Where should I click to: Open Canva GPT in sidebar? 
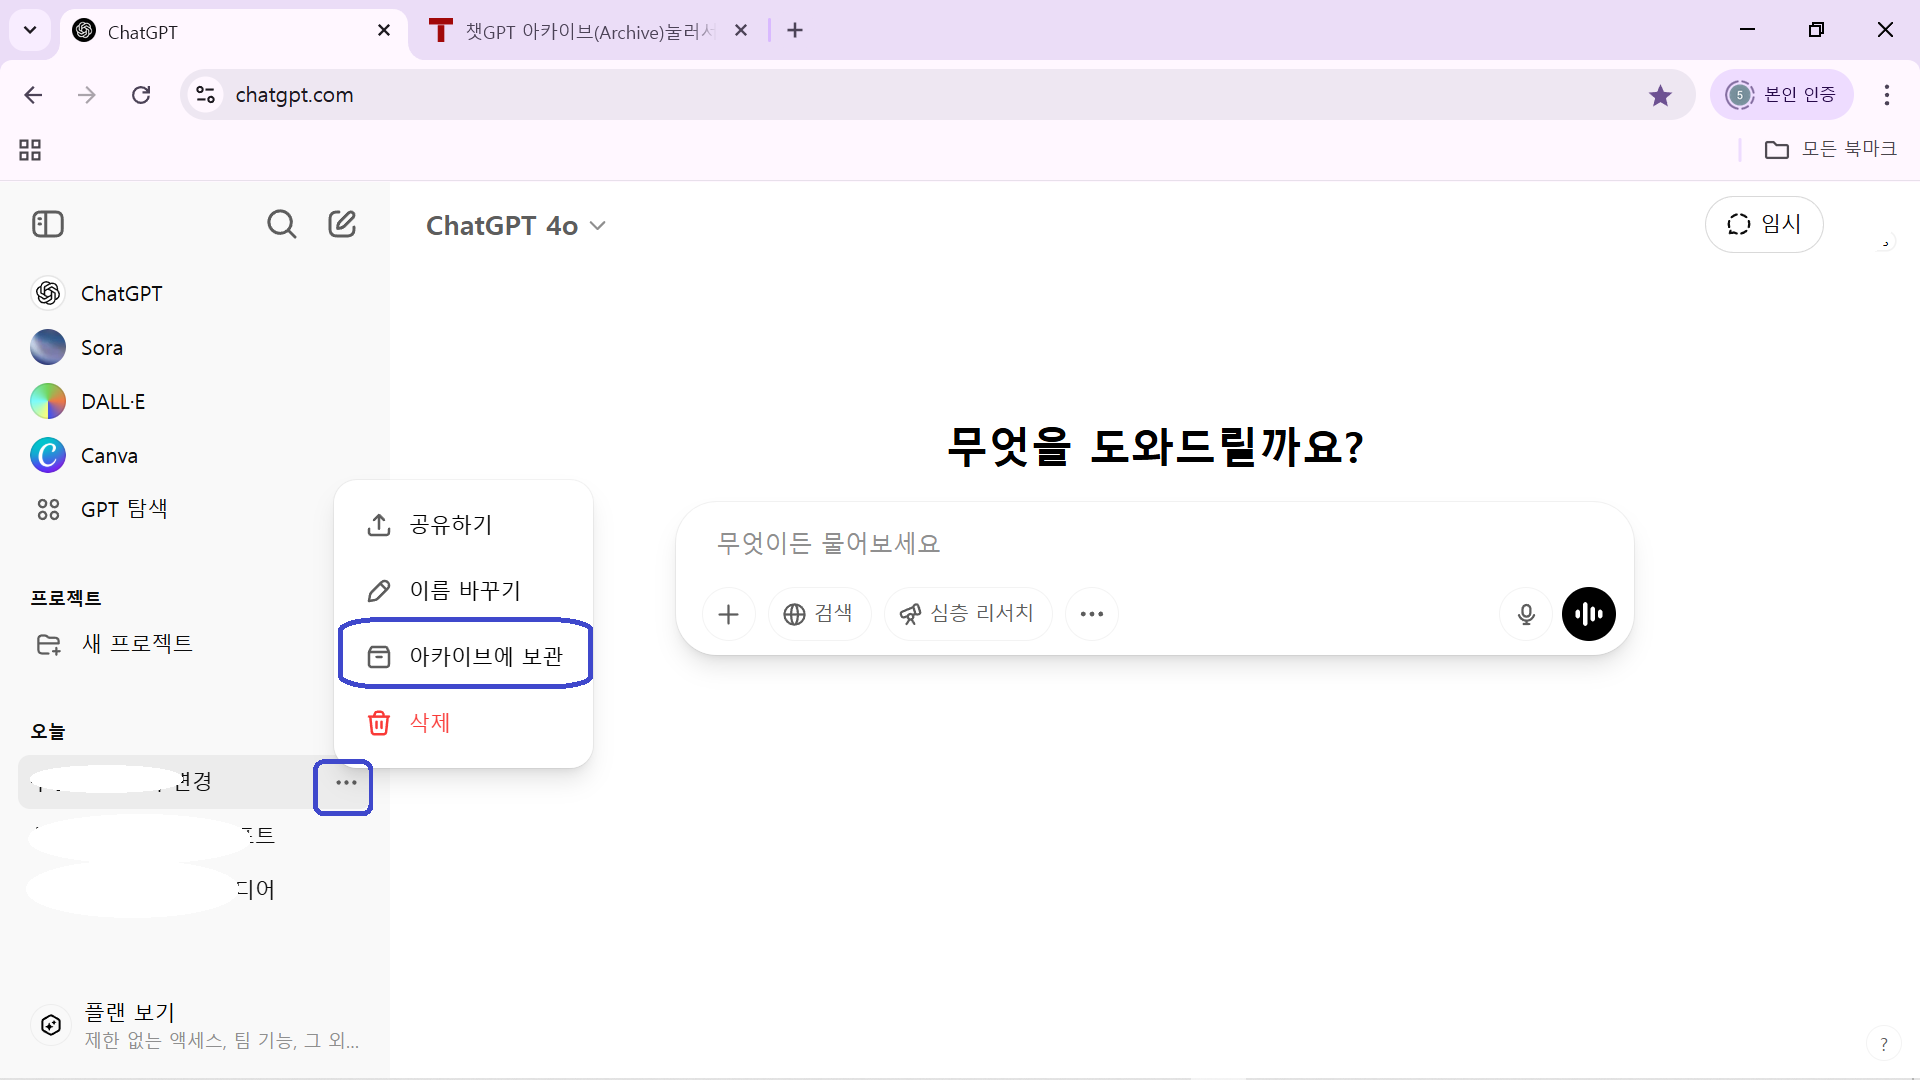(108, 456)
